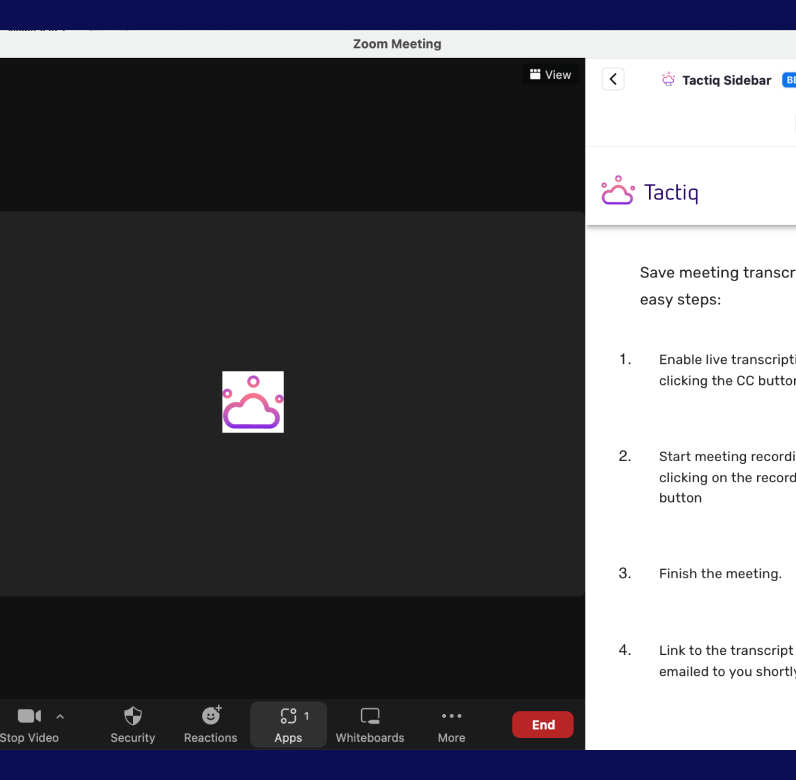
Task: Open the Reactions smiley menu
Action: tap(210, 725)
